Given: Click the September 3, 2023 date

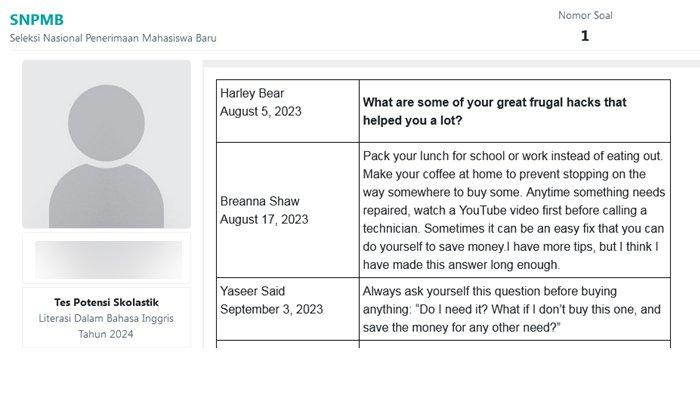Looking at the screenshot, I should click(x=271, y=309).
